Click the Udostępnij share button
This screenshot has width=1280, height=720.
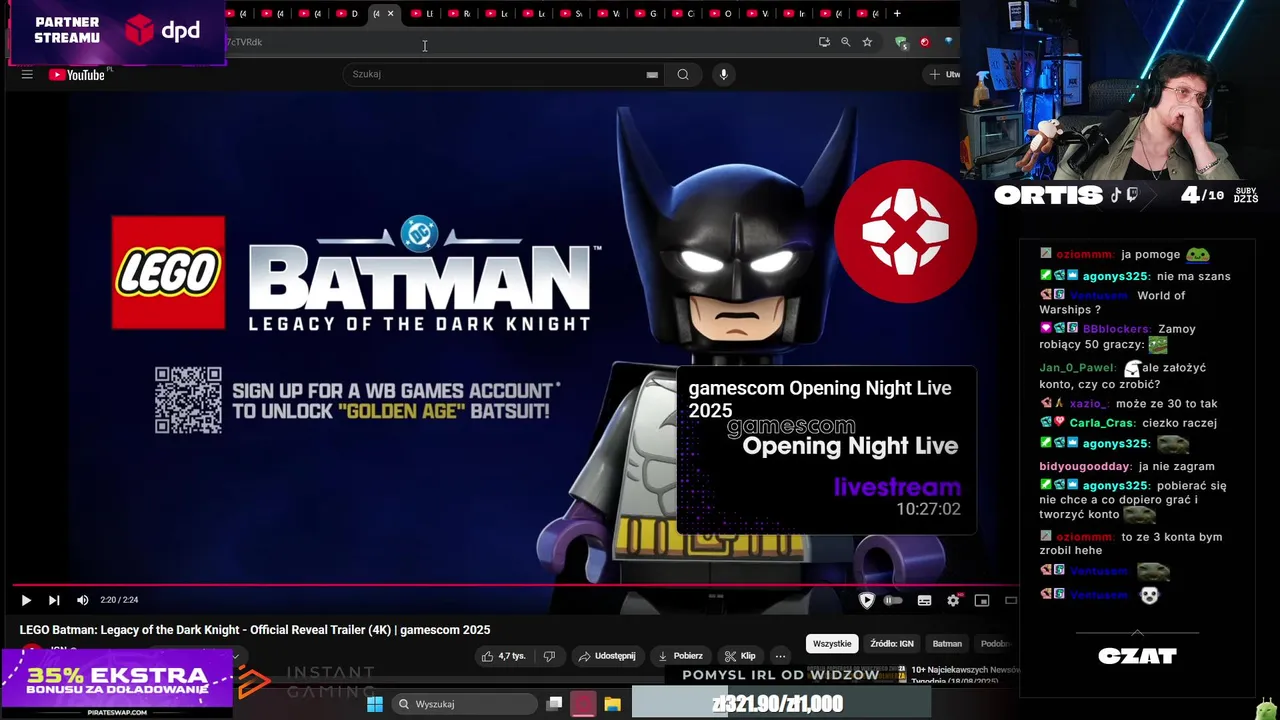click(x=607, y=656)
